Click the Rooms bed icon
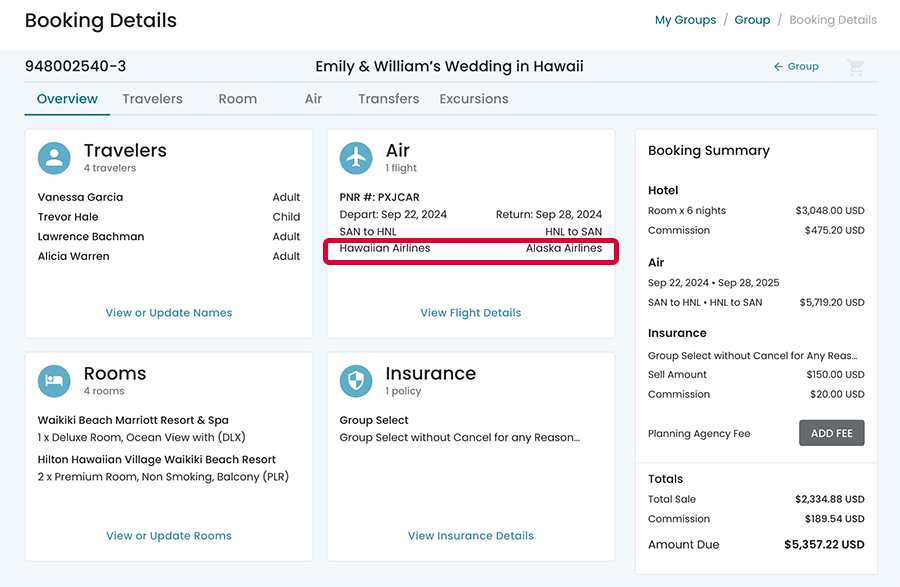 coord(54,381)
